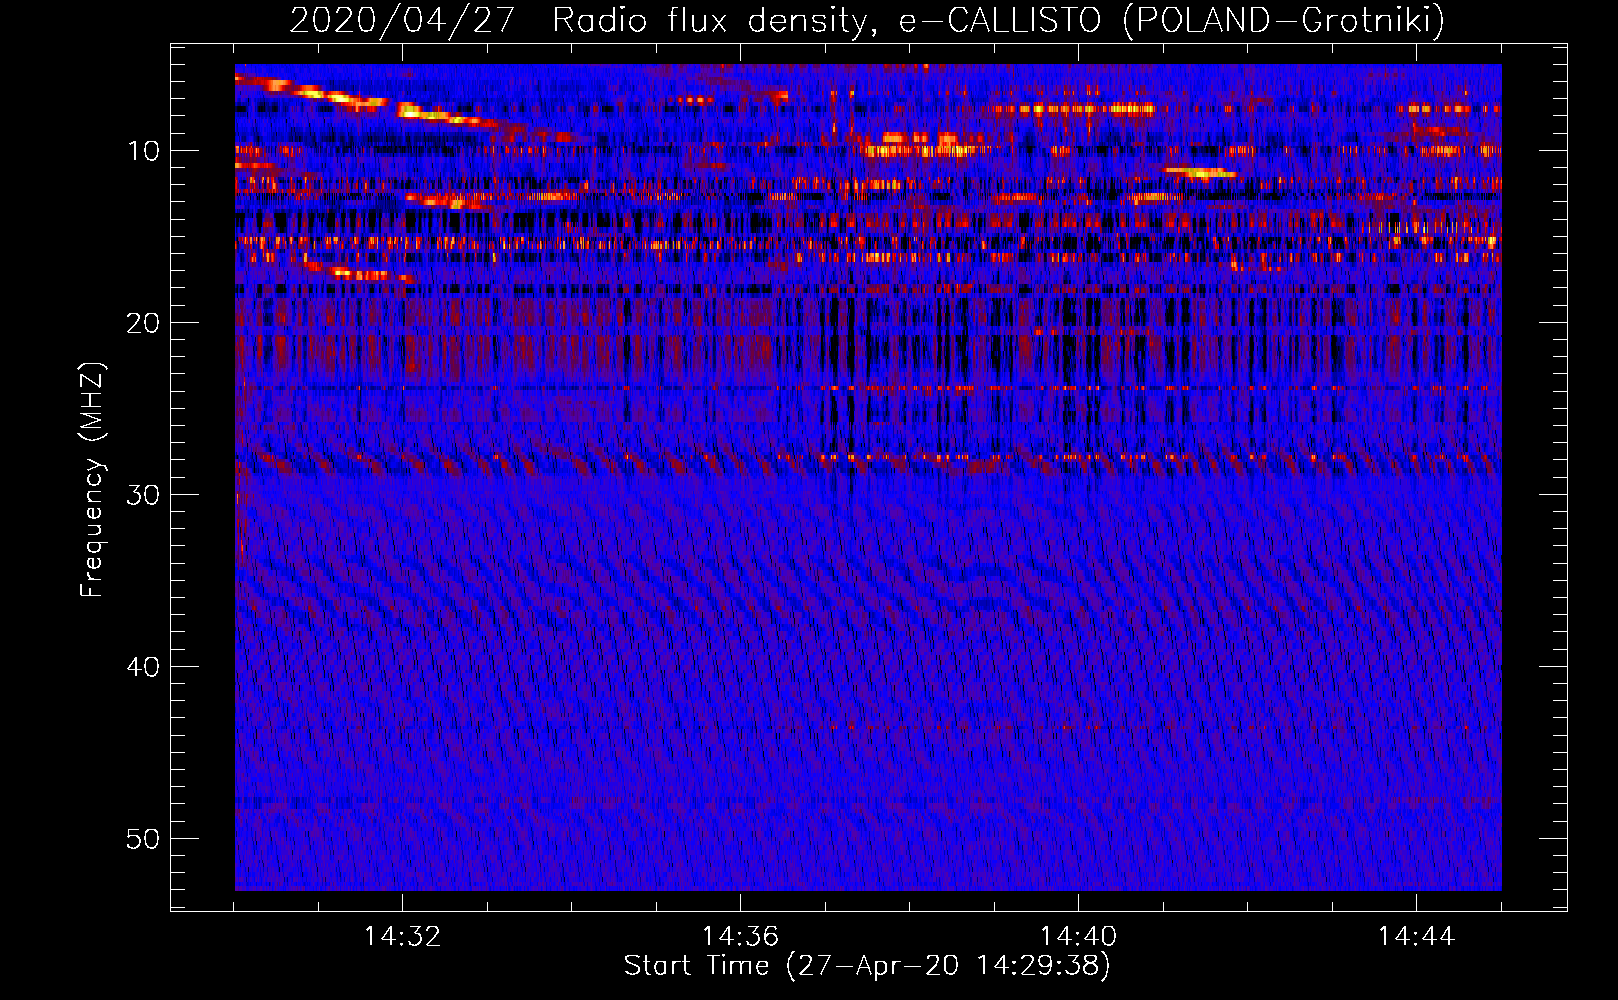Click the 14:32 time tick label
The width and height of the screenshot is (1618, 1000).
coord(402,937)
